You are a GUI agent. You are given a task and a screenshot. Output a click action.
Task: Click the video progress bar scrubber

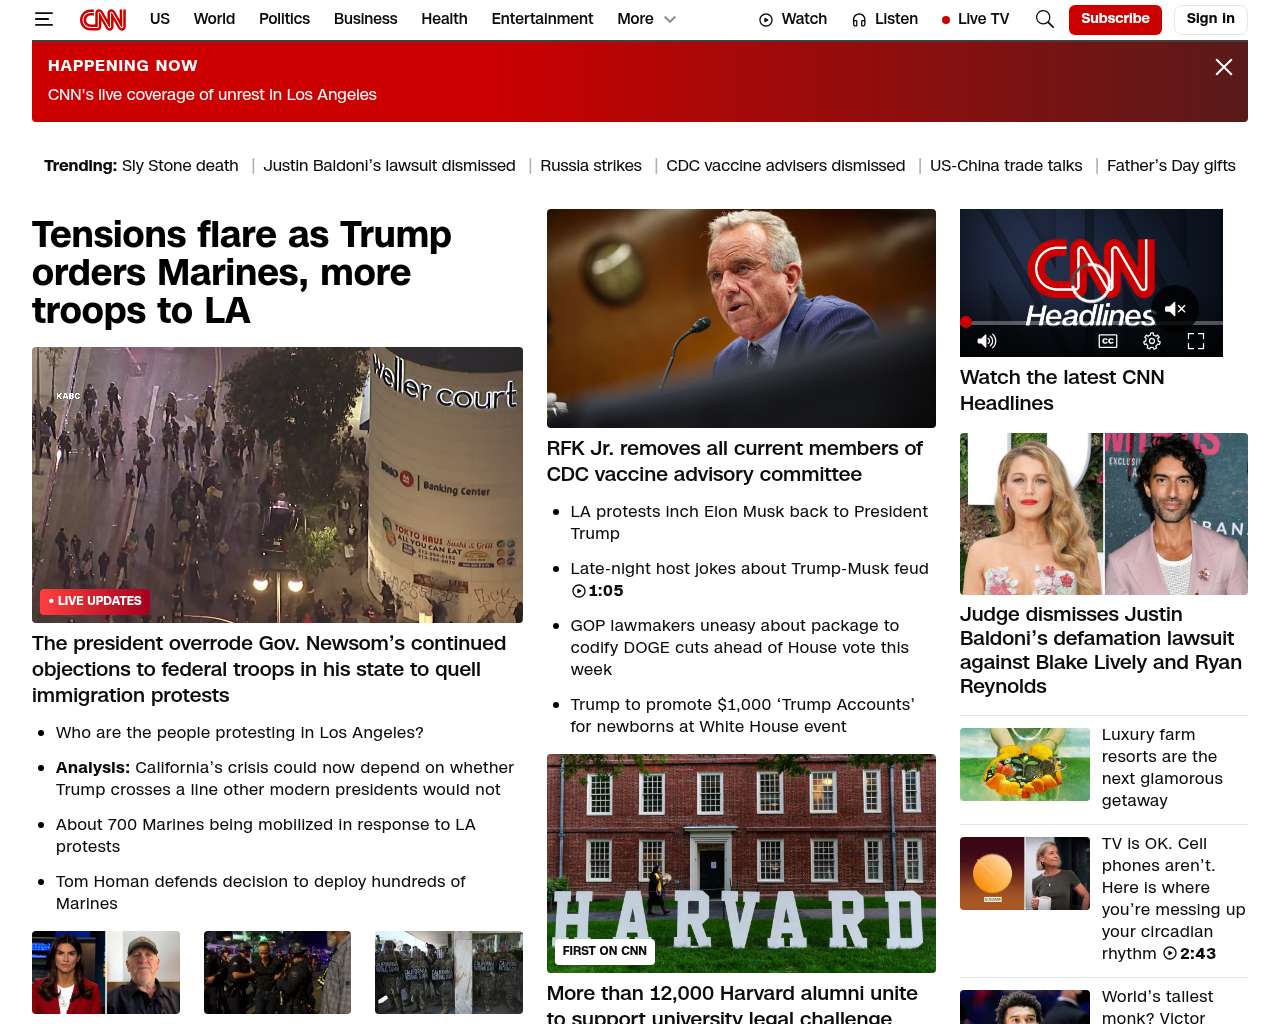click(966, 322)
